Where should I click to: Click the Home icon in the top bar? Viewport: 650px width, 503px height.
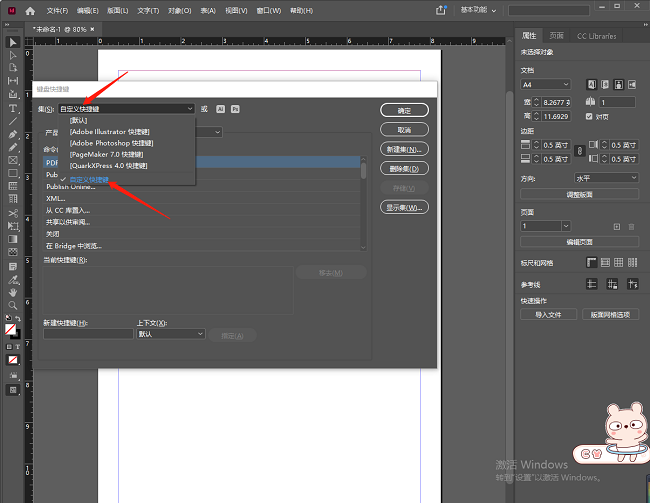30,10
